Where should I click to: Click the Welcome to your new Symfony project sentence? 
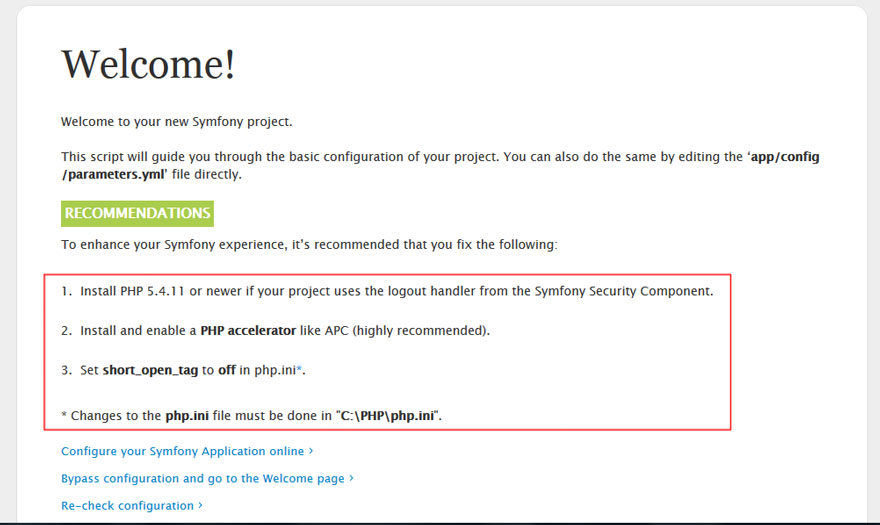177,122
